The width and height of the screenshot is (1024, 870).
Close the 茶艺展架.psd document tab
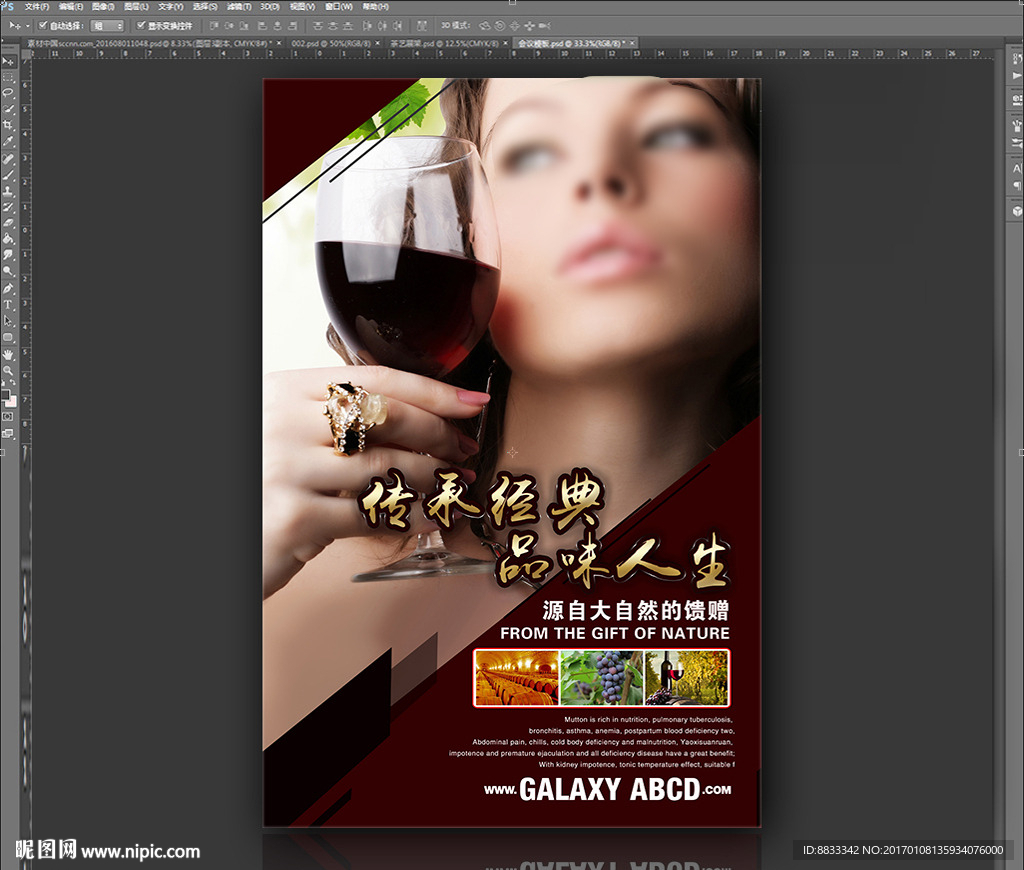point(507,44)
